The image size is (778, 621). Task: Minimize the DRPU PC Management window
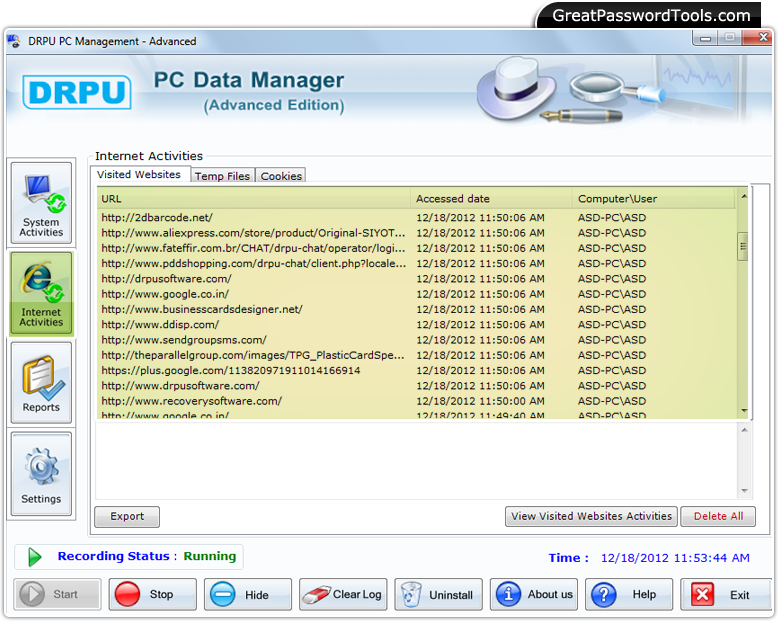705,38
